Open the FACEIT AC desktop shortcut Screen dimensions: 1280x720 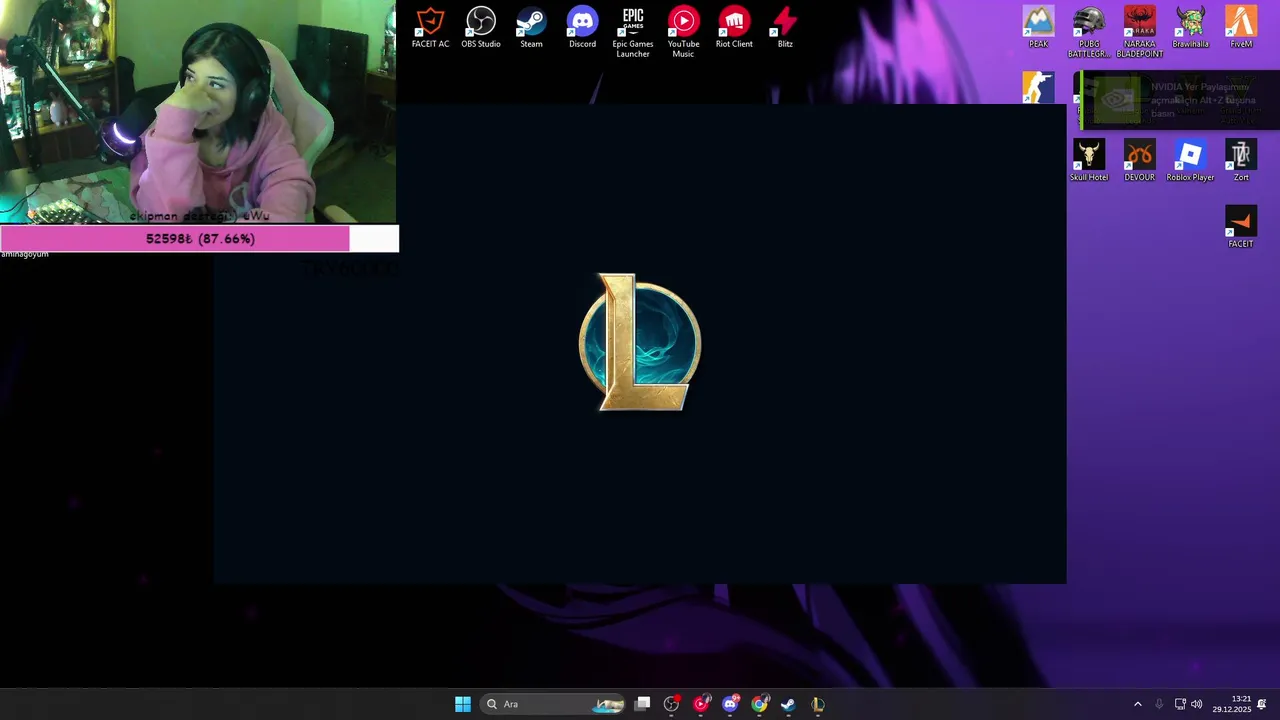coord(430,28)
